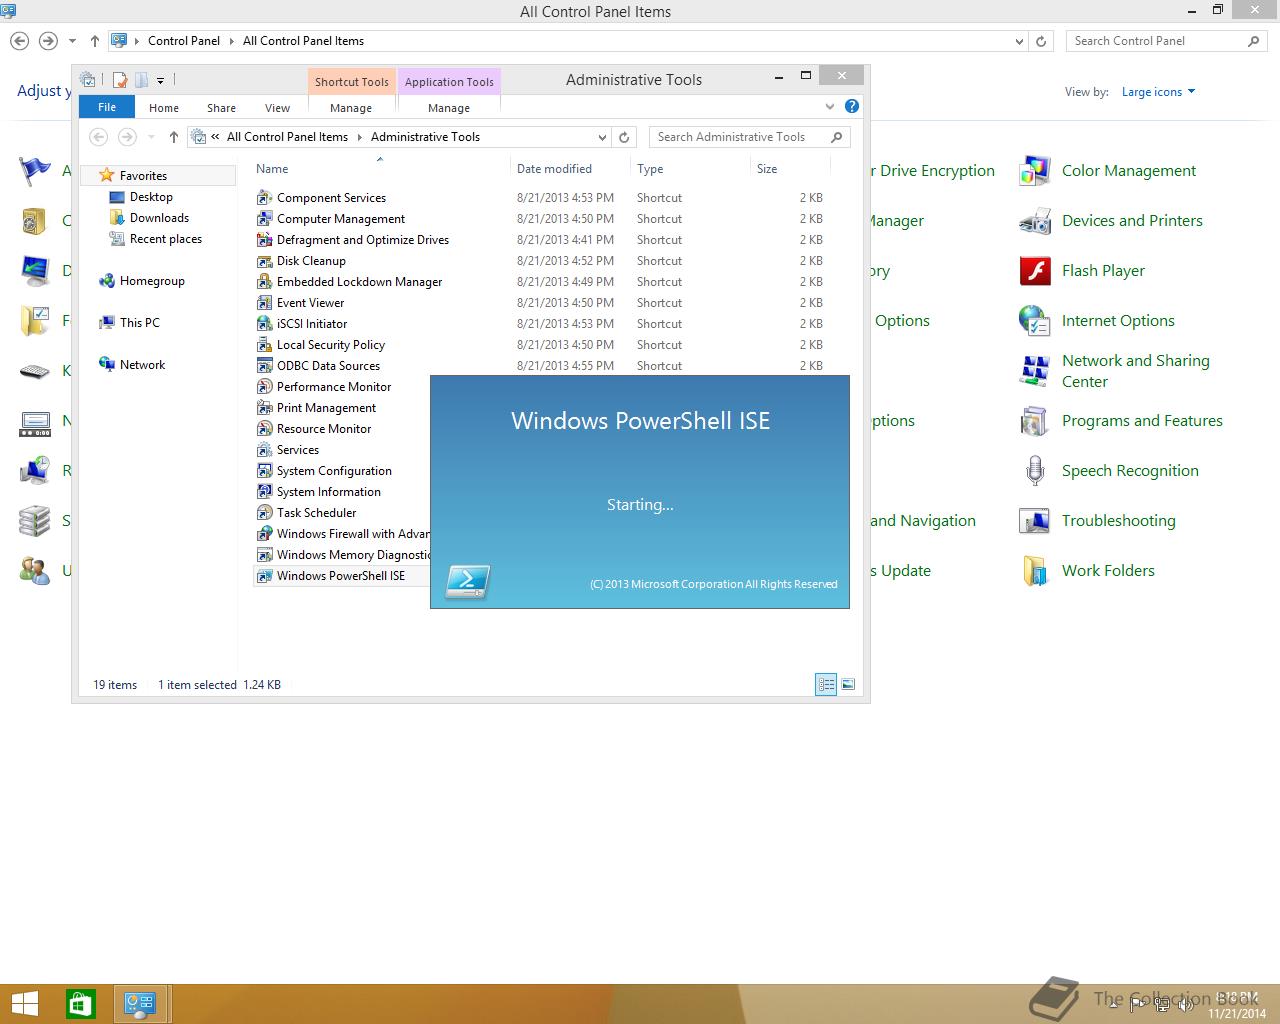Open Application Tools Manage tab

(x=449, y=108)
